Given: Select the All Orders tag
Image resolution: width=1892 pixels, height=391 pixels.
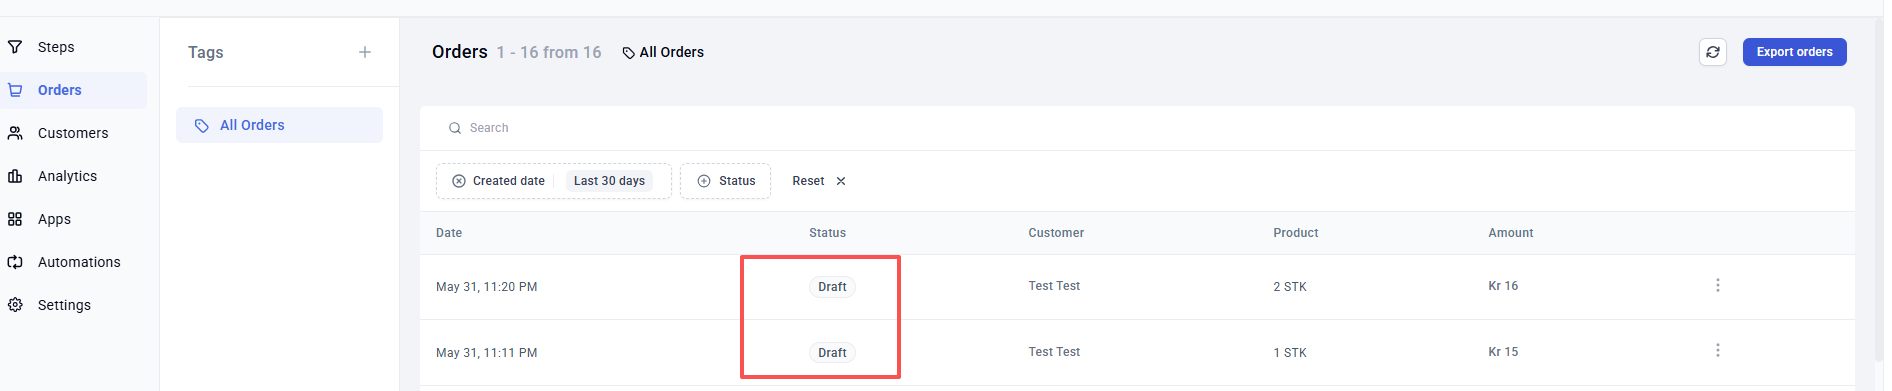Looking at the screenshot, I should click(279, 125).
